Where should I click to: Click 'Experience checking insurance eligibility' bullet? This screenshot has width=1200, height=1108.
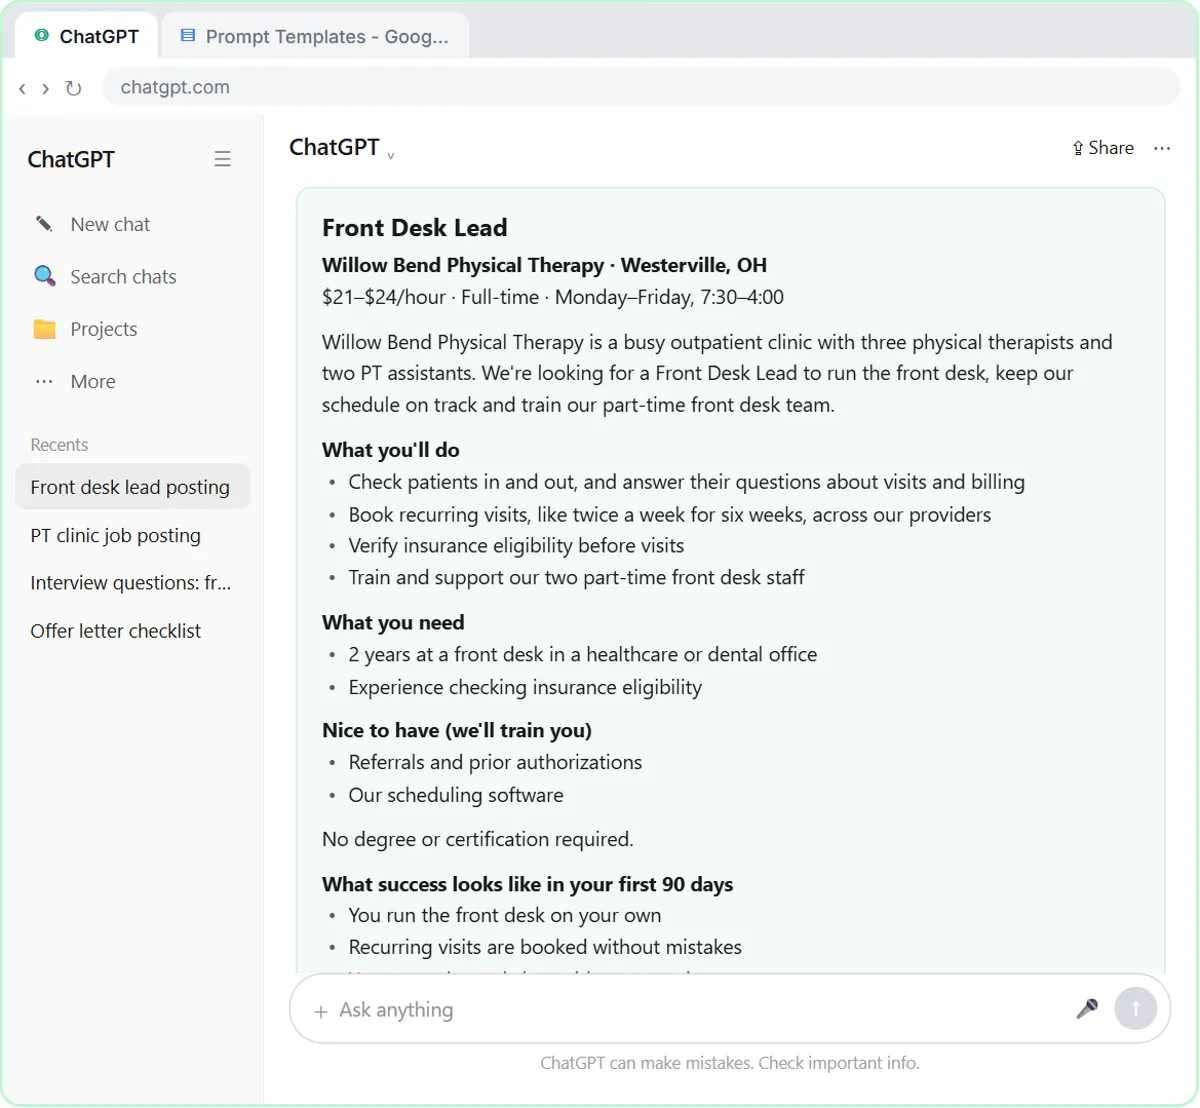[525, 687]
